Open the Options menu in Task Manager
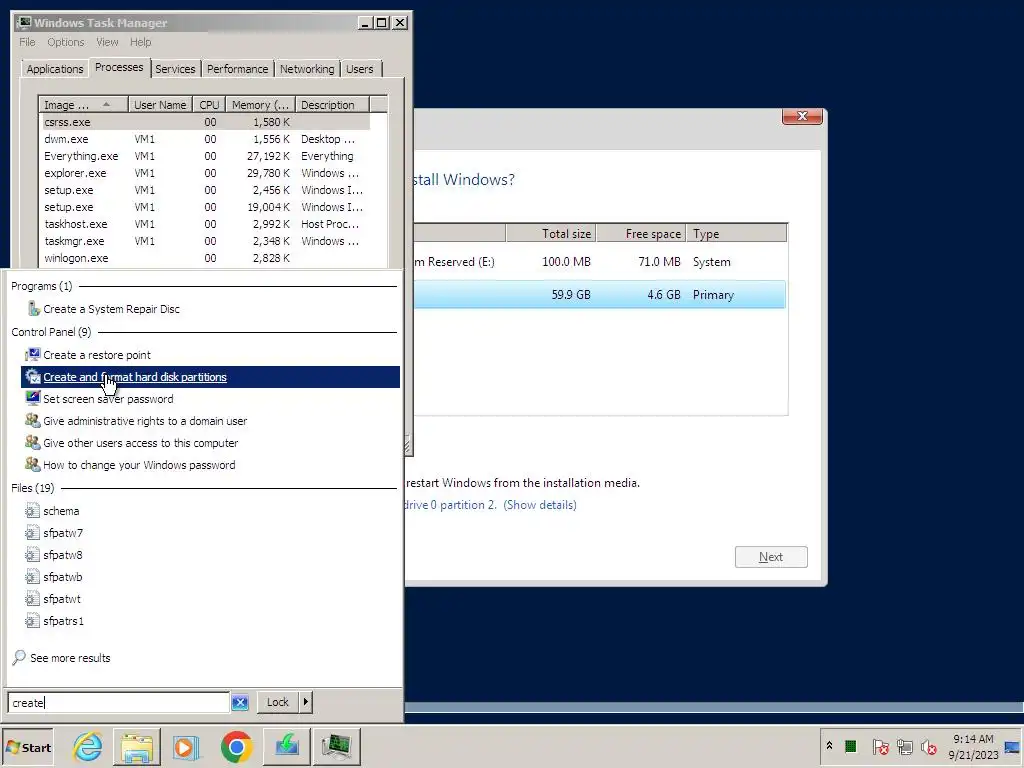Viewport: 1024px width, 768px height. click(65, 42)
